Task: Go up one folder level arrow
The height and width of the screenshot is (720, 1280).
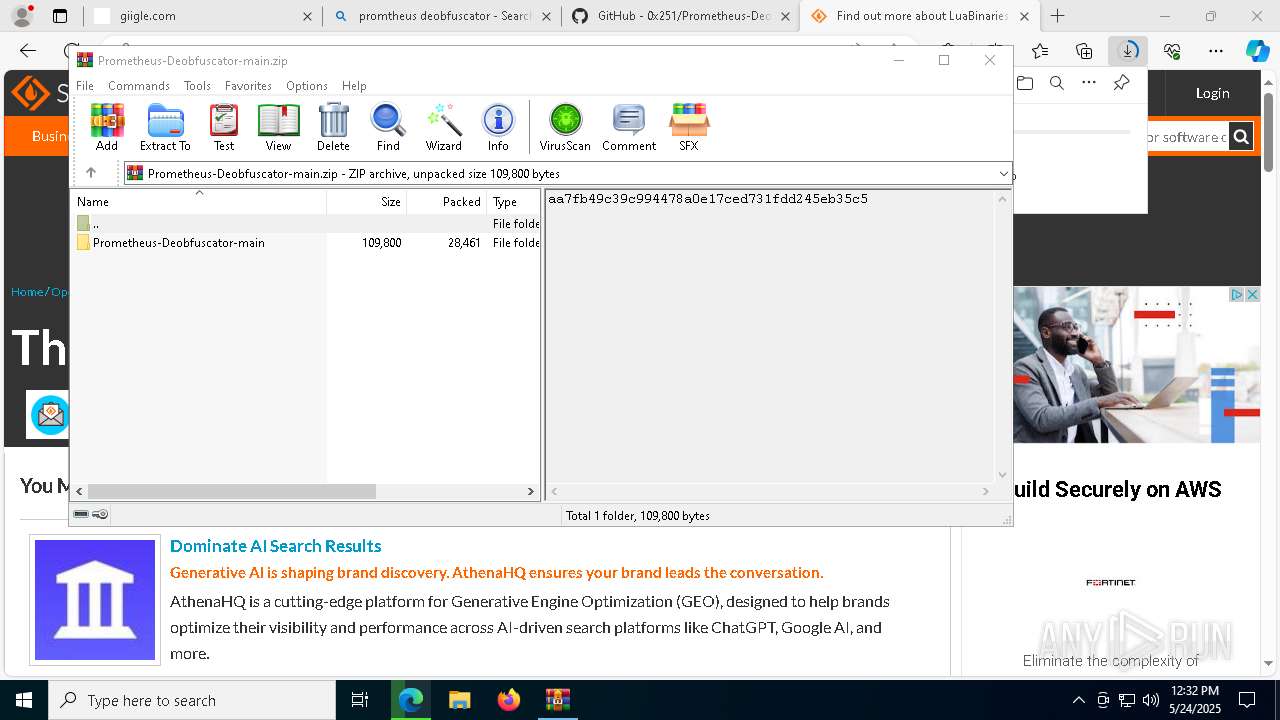Action: click(91, 173)
